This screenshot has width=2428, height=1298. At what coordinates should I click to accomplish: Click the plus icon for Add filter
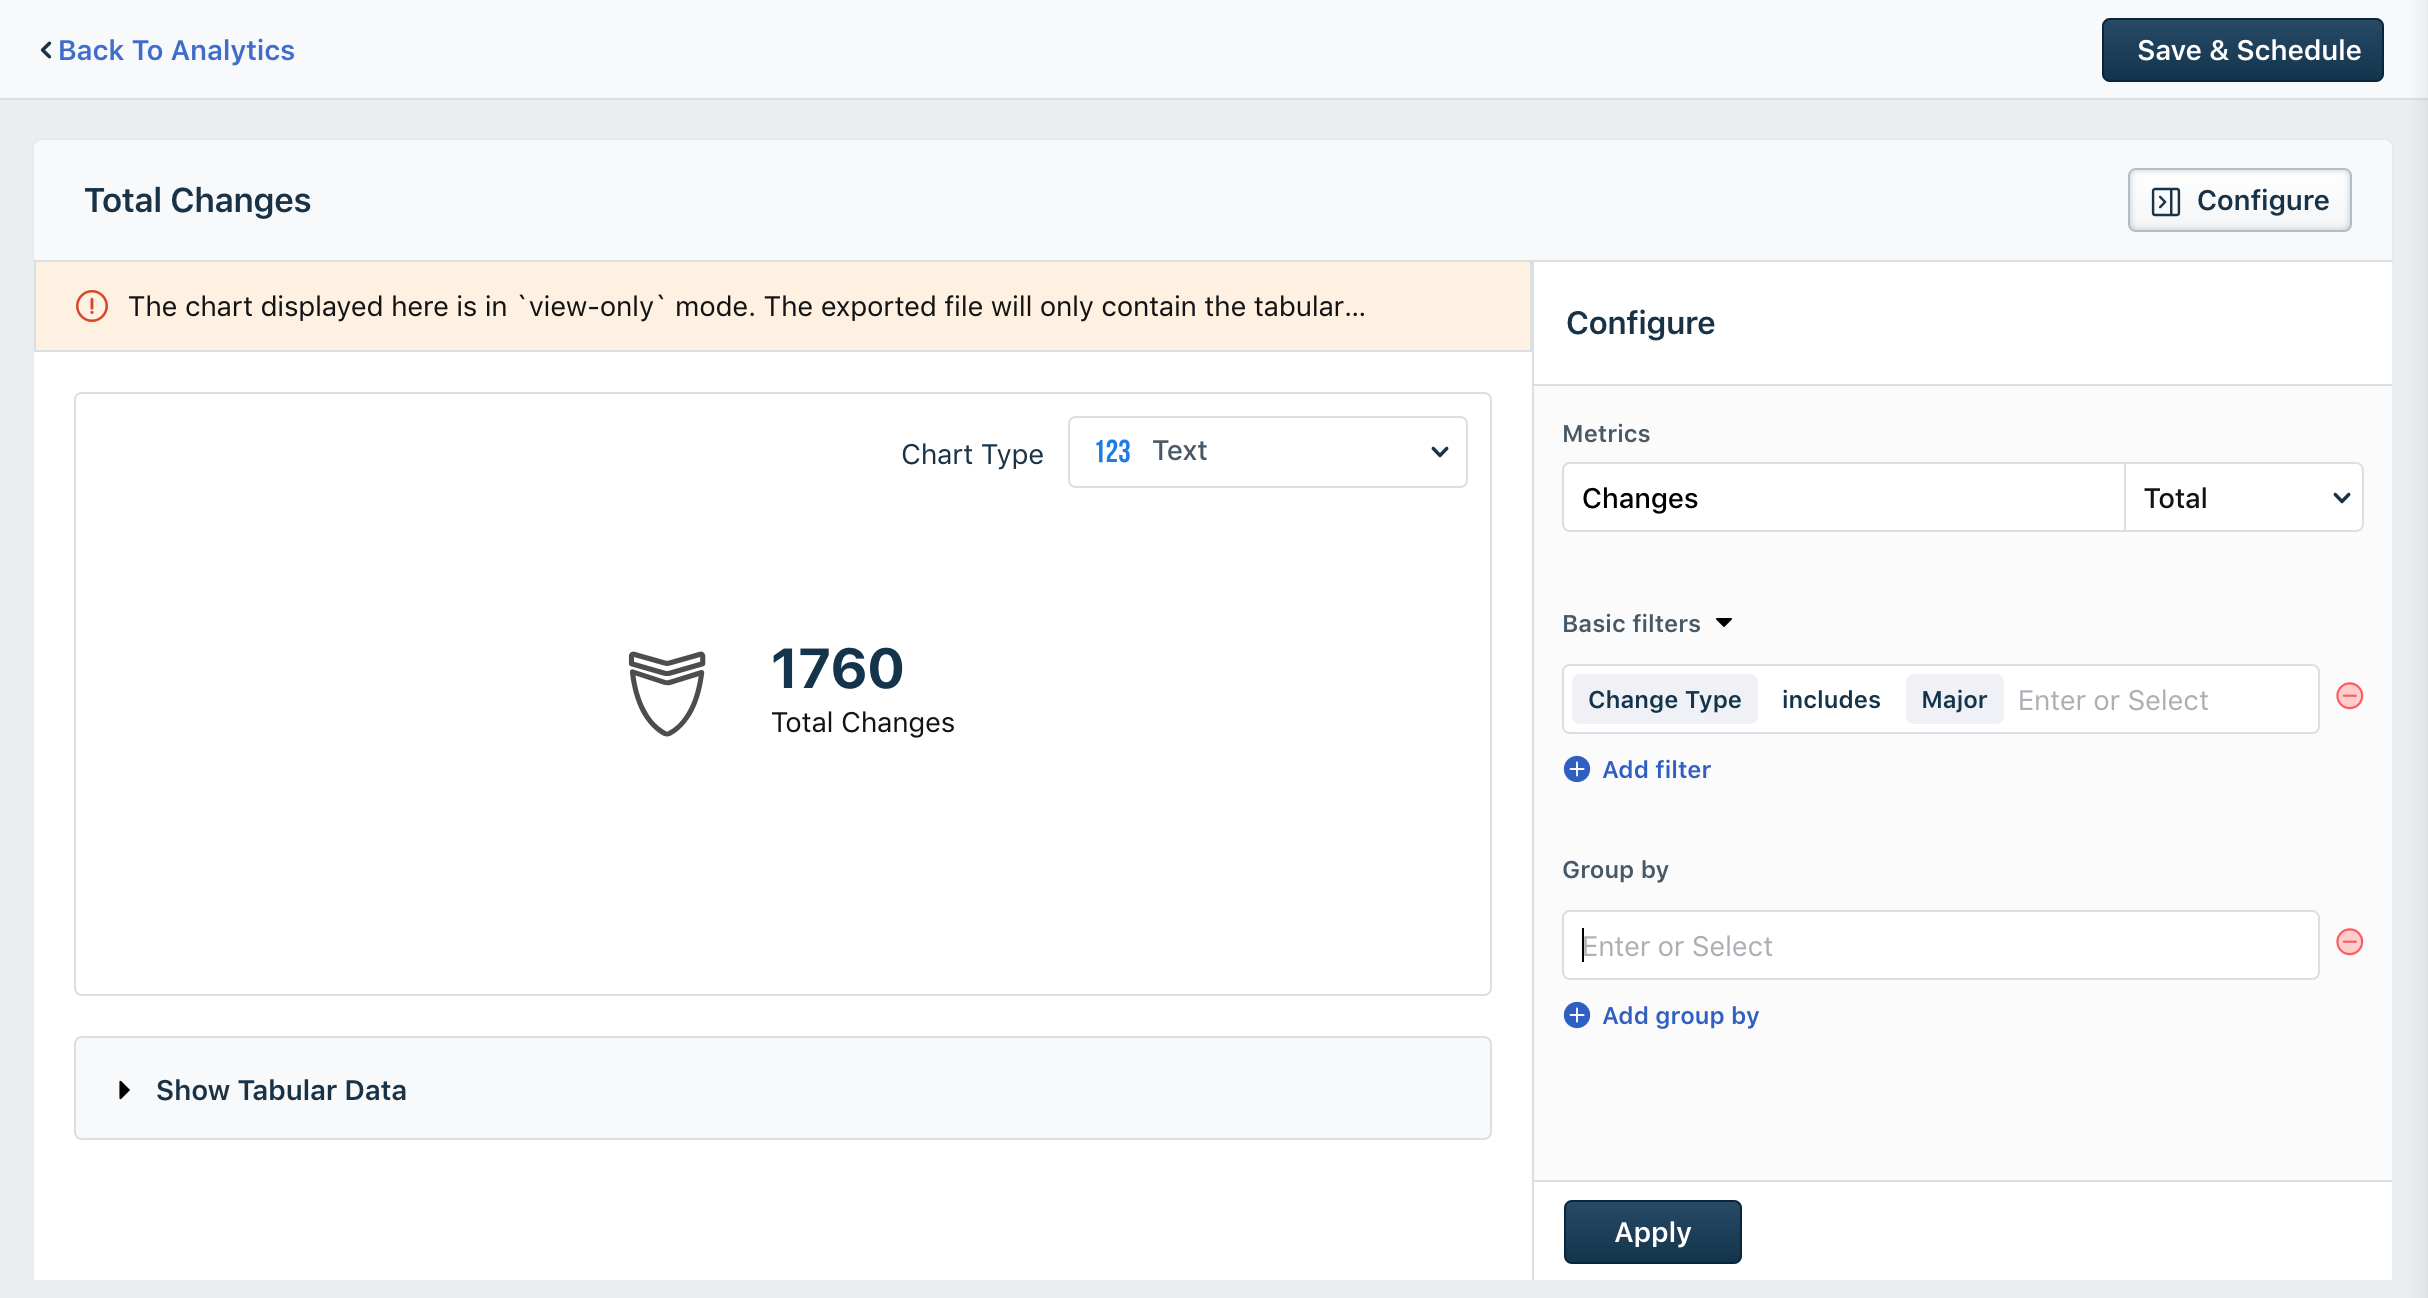pyautogui.click(x=1577, y=769)
